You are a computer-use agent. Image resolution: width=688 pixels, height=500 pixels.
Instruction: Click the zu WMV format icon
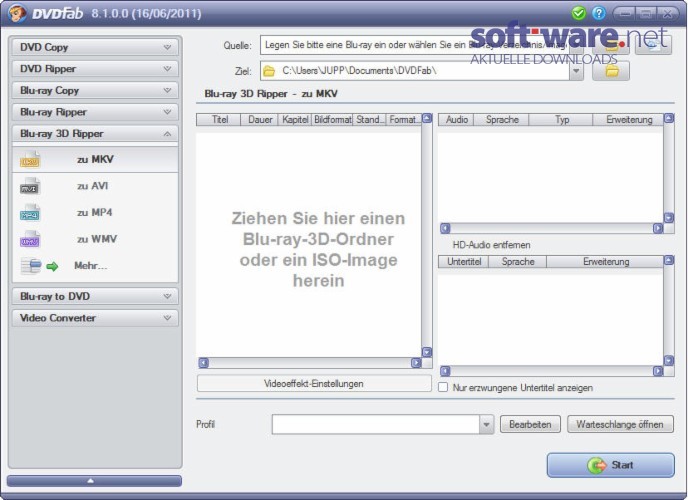click(30, 239)
